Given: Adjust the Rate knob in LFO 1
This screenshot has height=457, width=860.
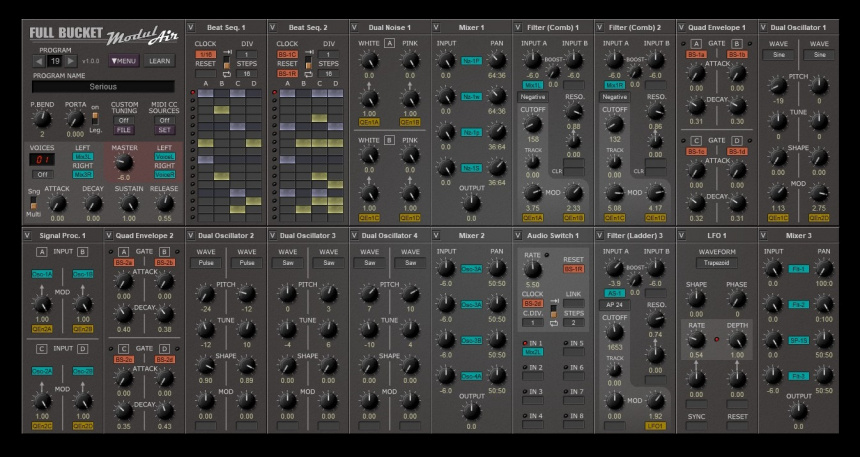Looking at the screenshot, I should pyautogui.click(x=697, y=340).
